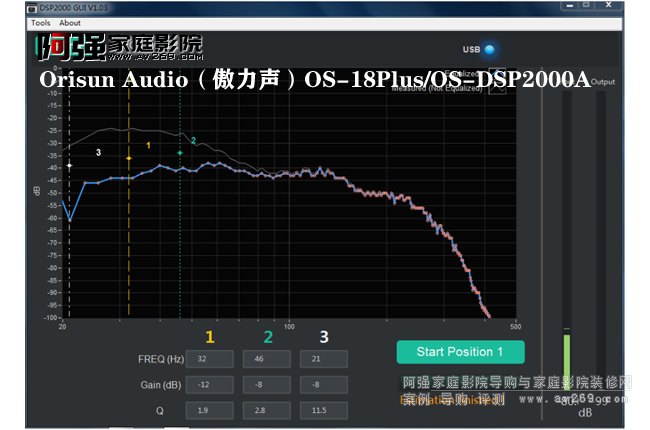Click the band 2 Gain field
This screenshot has width=650, height=430.
click(x=267, y=385)
